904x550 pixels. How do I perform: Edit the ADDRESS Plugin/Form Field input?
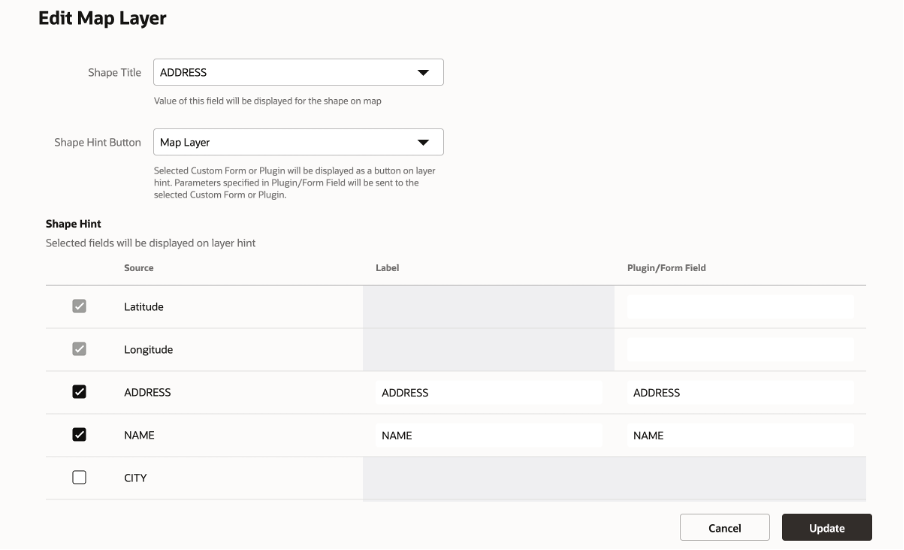740,393
